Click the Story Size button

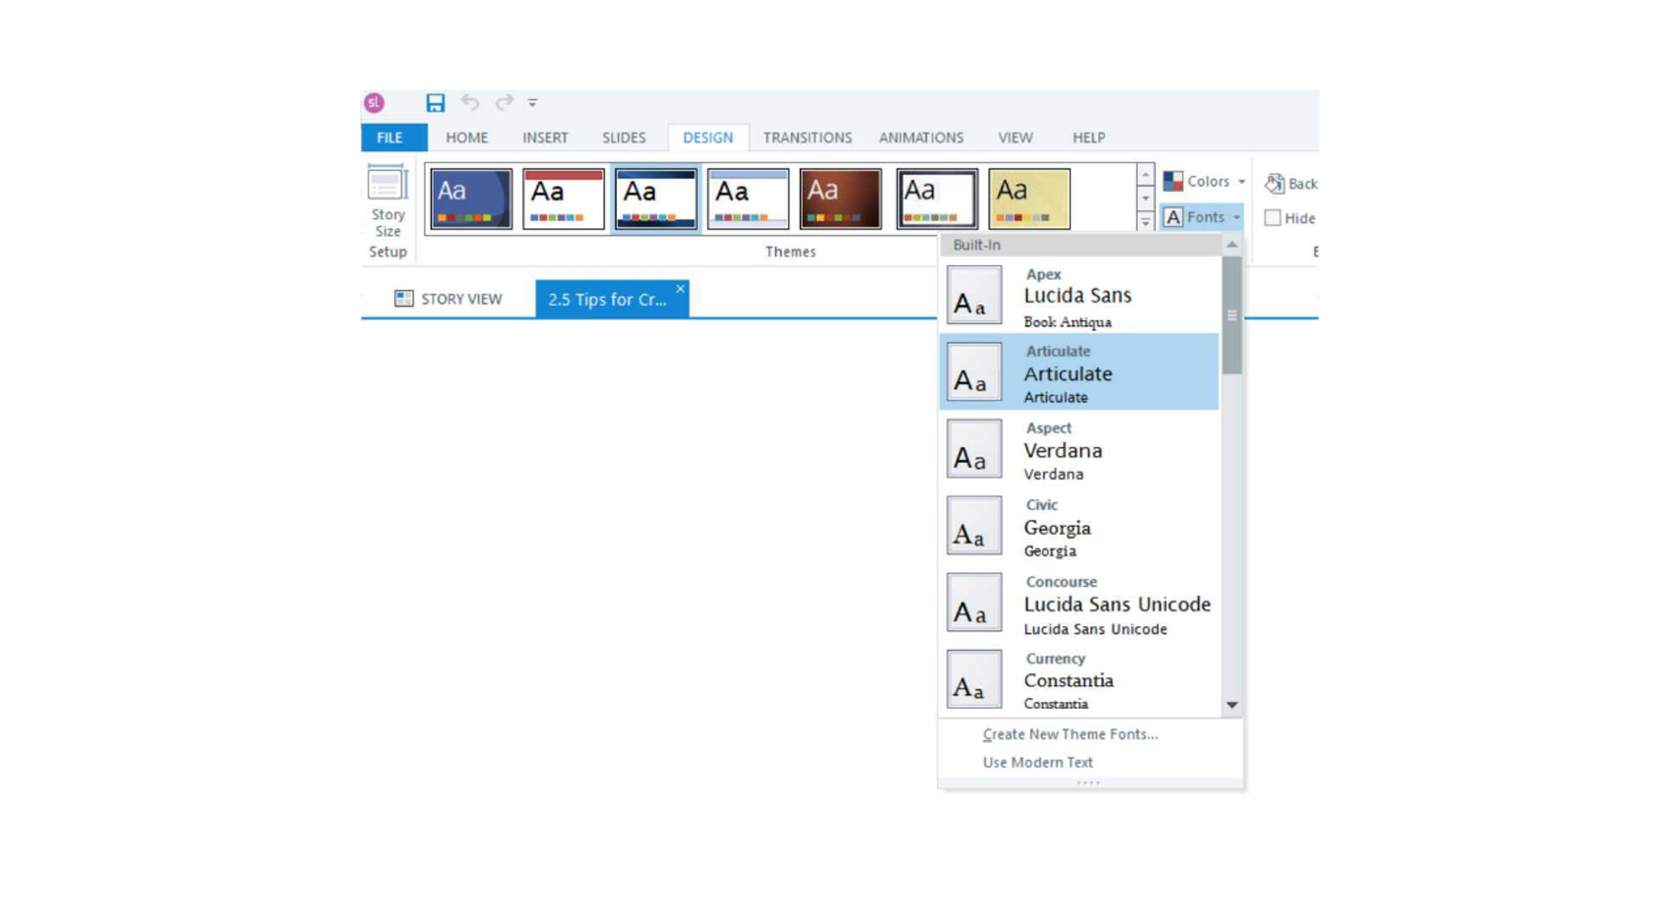387,201
